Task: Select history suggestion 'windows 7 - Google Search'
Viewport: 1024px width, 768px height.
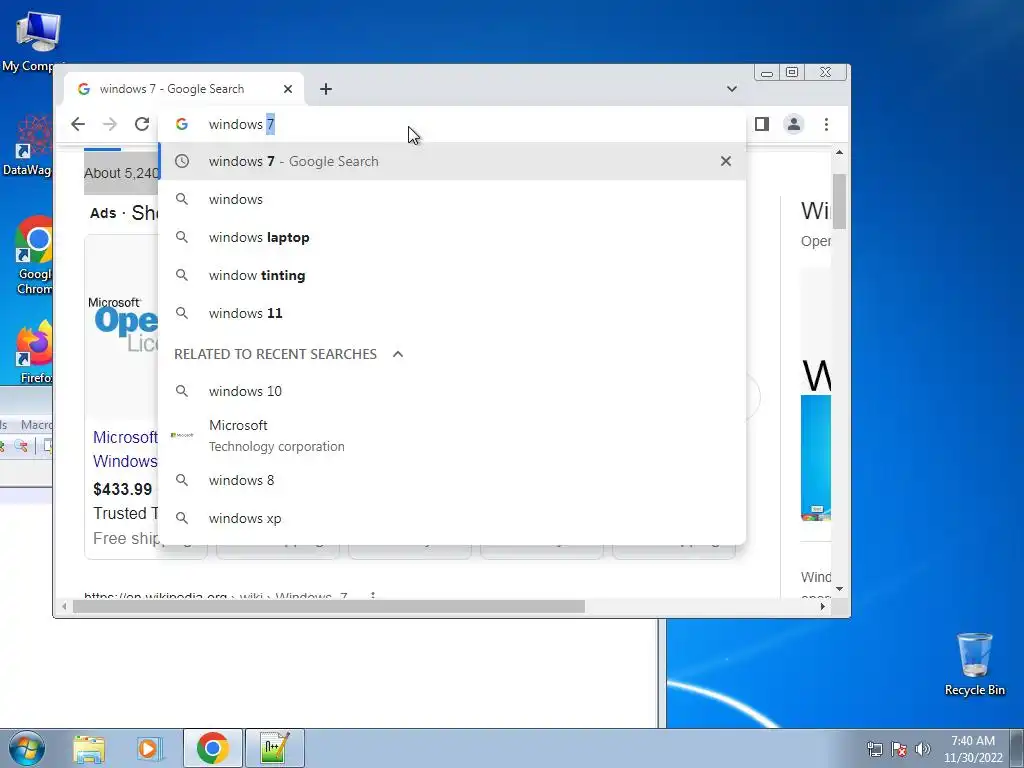Action: [452, 161]
